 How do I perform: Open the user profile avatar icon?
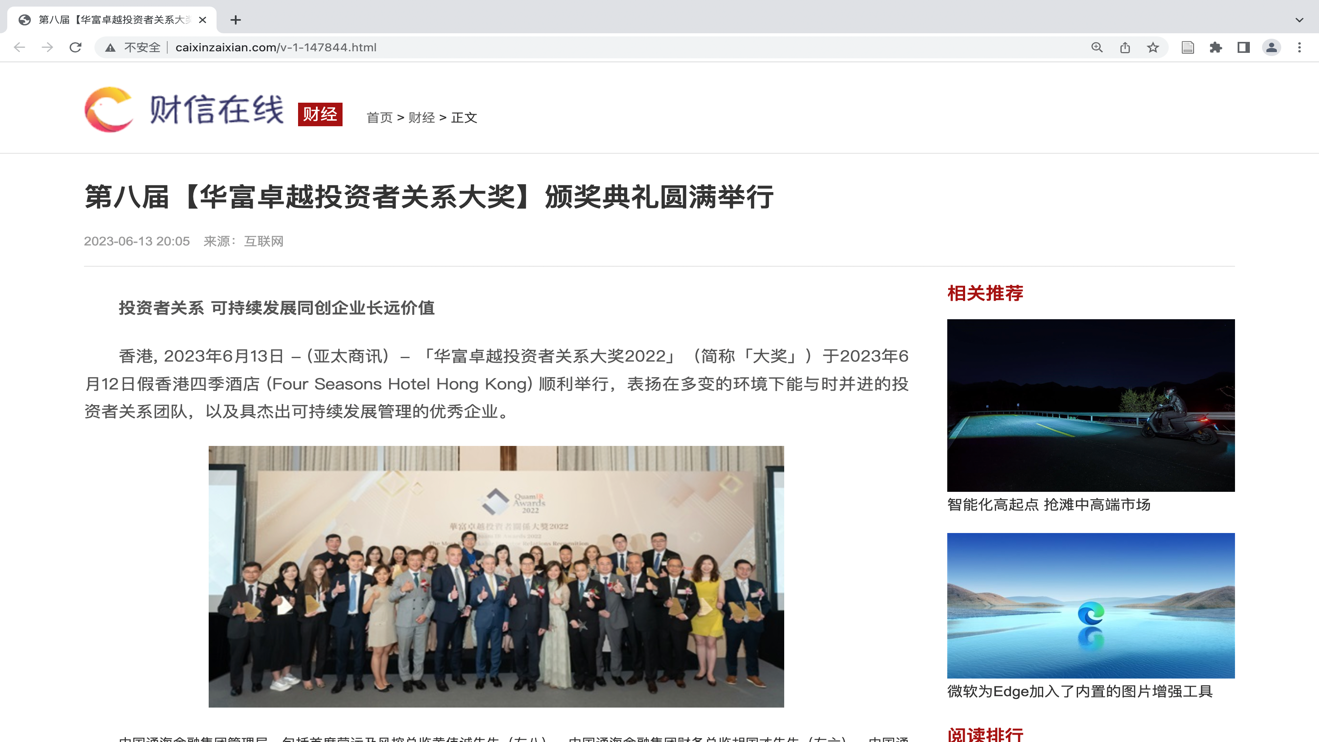pos(1272,47)
